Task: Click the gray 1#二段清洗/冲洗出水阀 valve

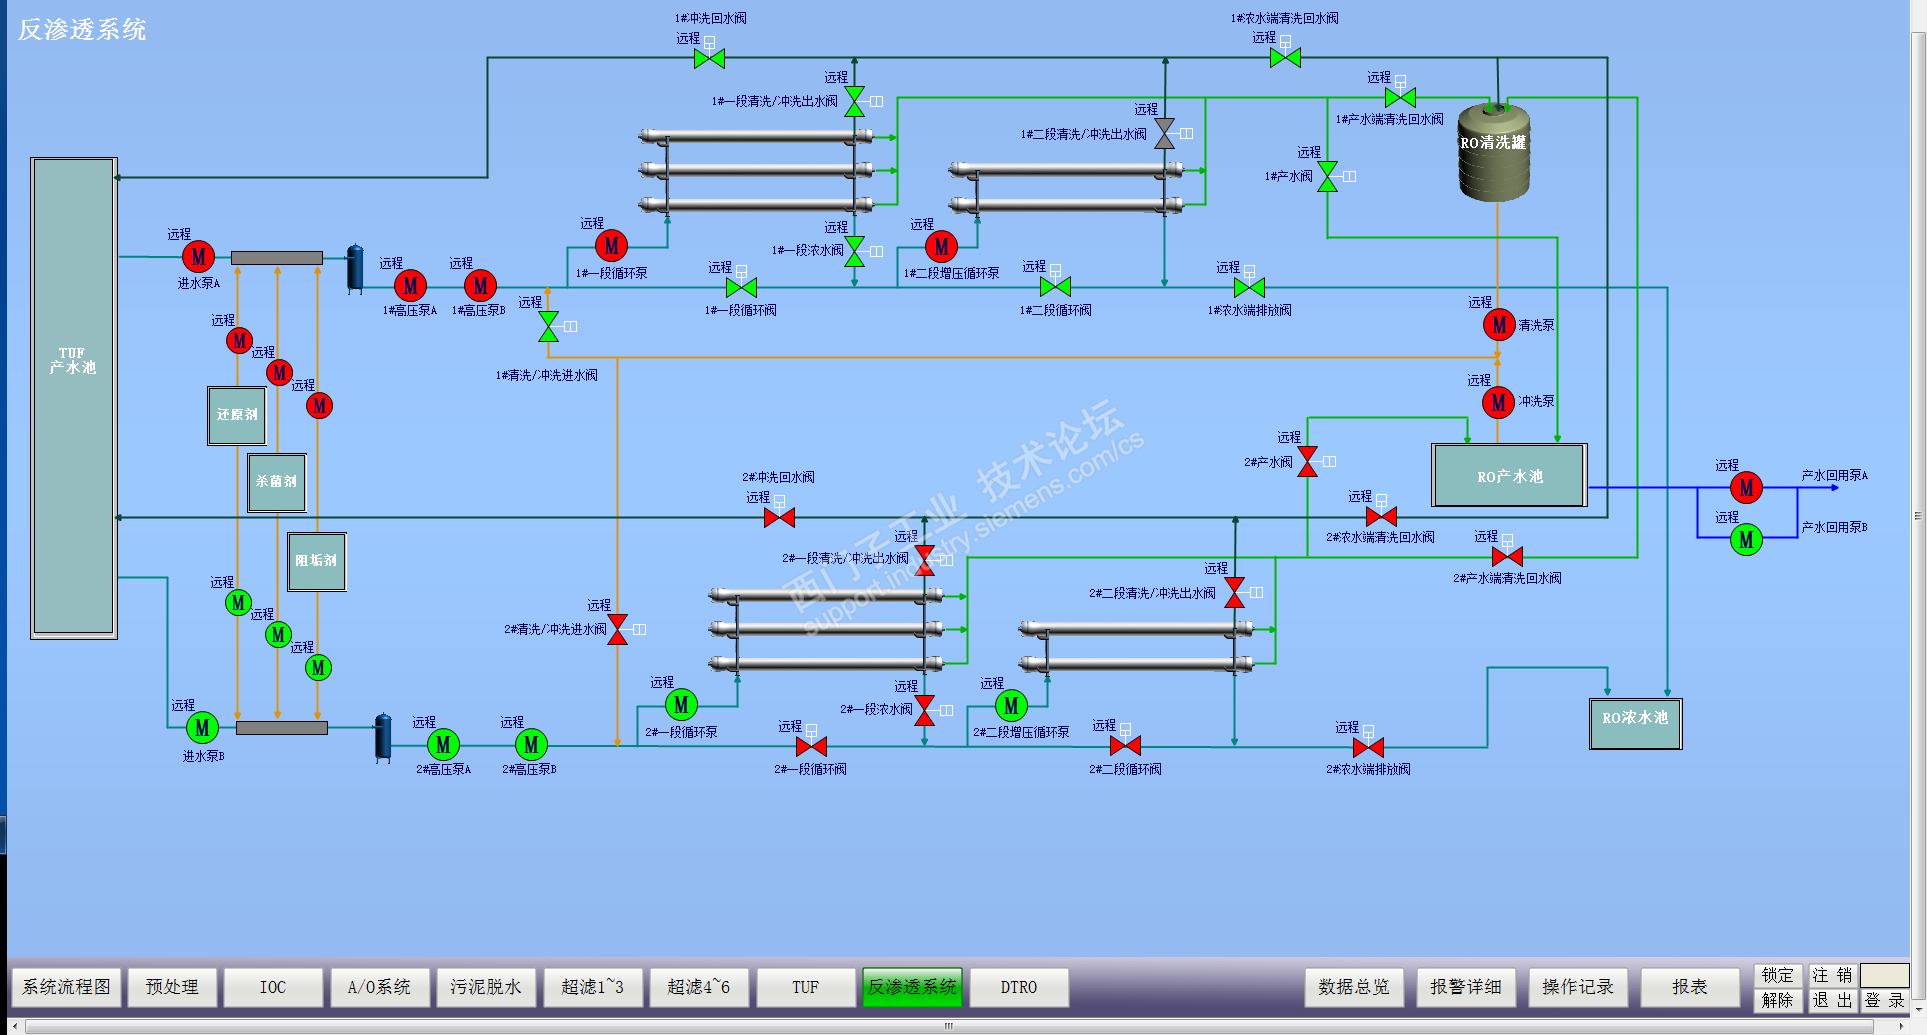Action: 1165,133
